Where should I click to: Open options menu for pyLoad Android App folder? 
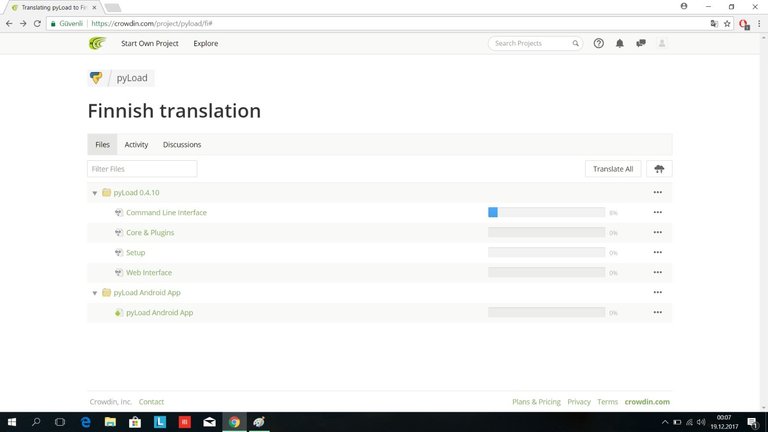point(658,292)
